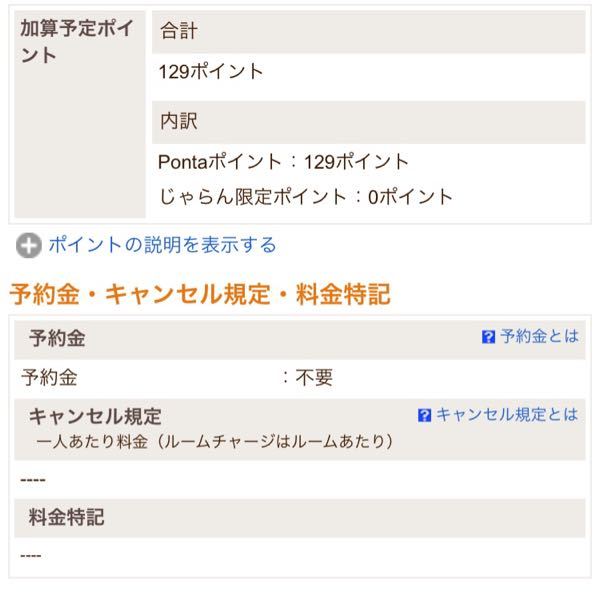Screen dimensions: 600x600
Task: Select the 129ポイント total value
Action: tap(211, 72)
